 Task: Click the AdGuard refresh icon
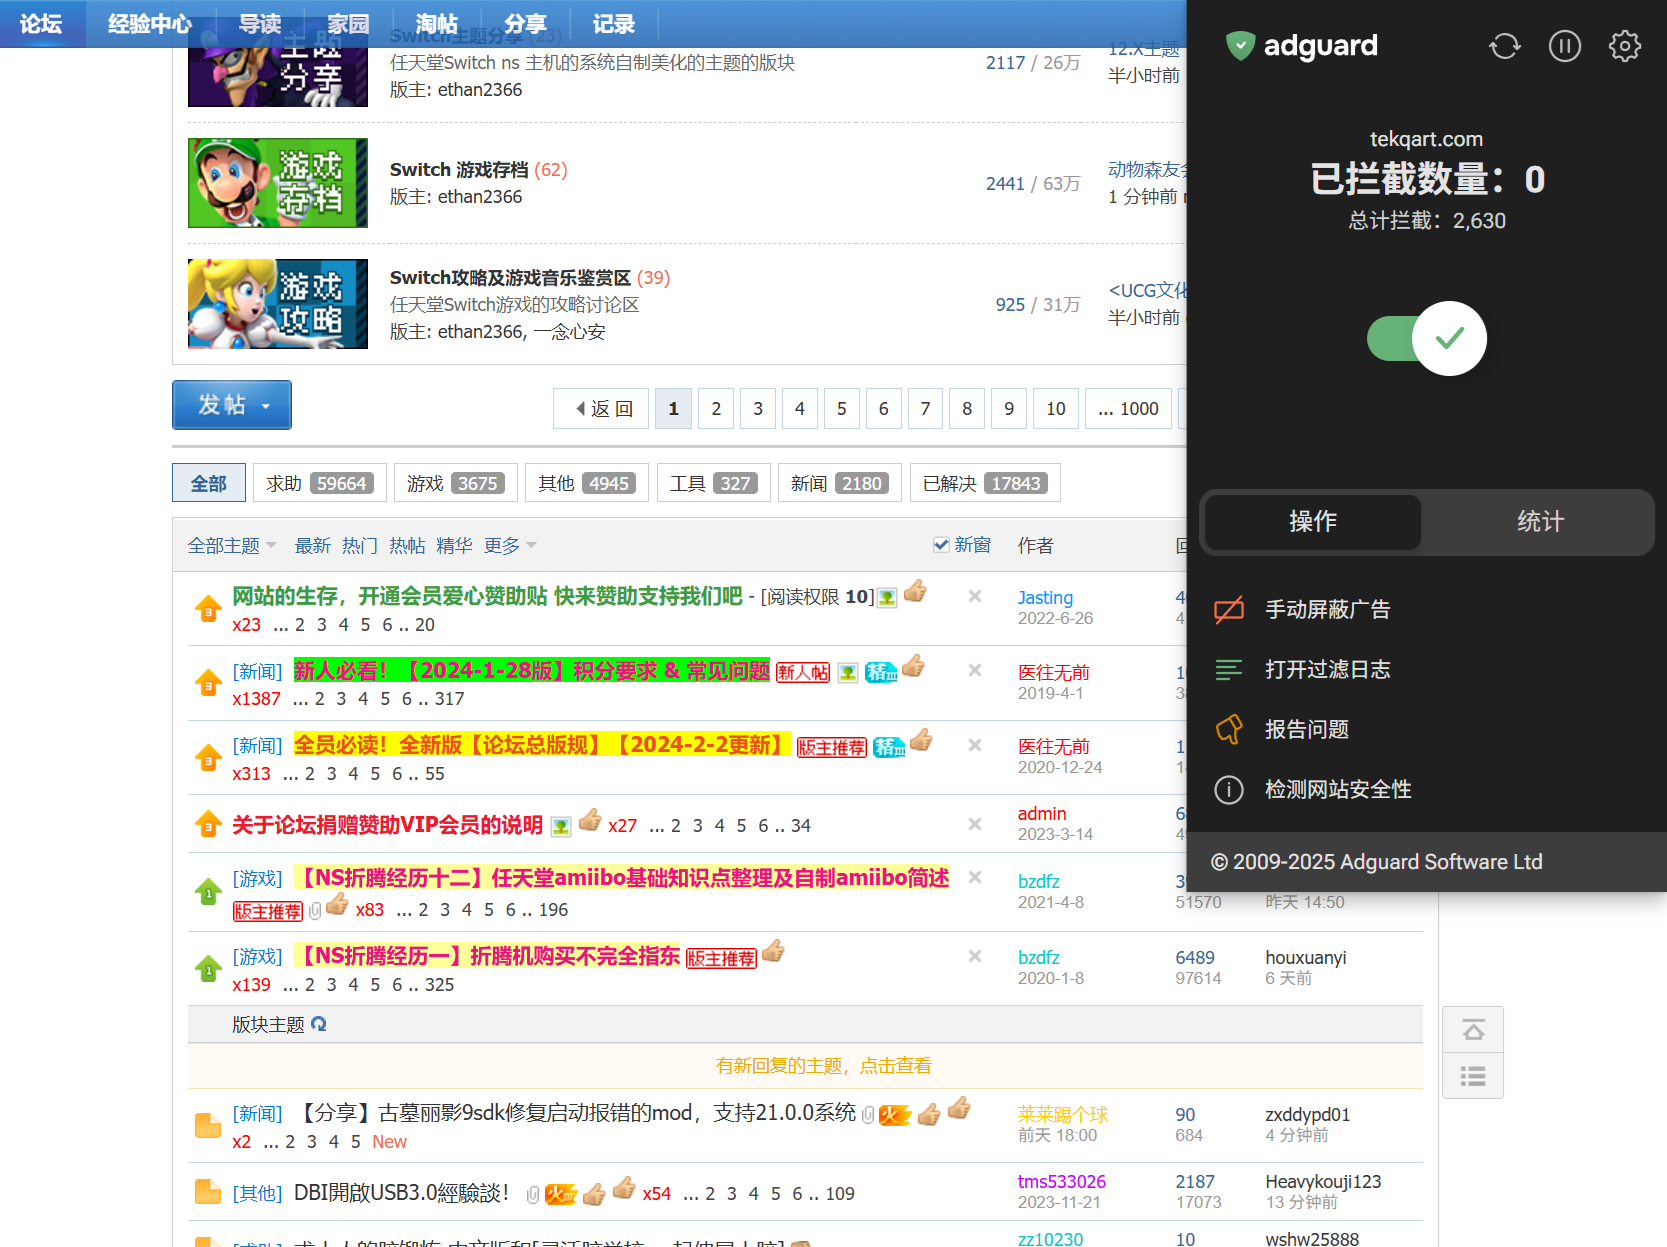(1504, 46)
